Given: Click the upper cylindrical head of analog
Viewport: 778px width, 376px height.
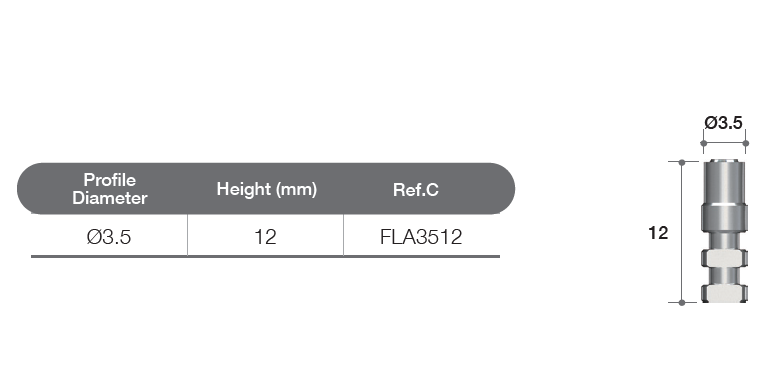Looking at the screenshot, I should pos(724,182).
